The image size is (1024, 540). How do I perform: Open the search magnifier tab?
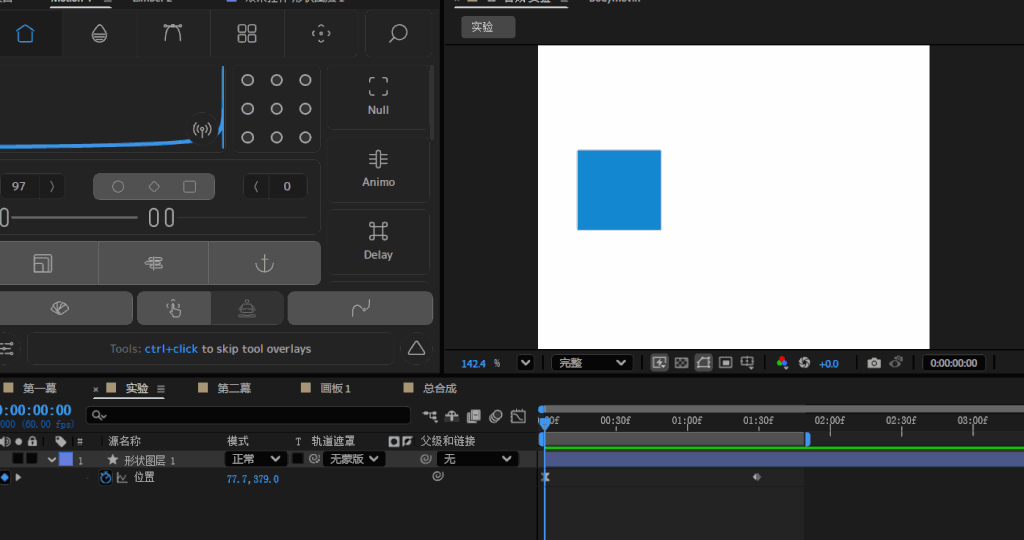(x=398, y=33)
